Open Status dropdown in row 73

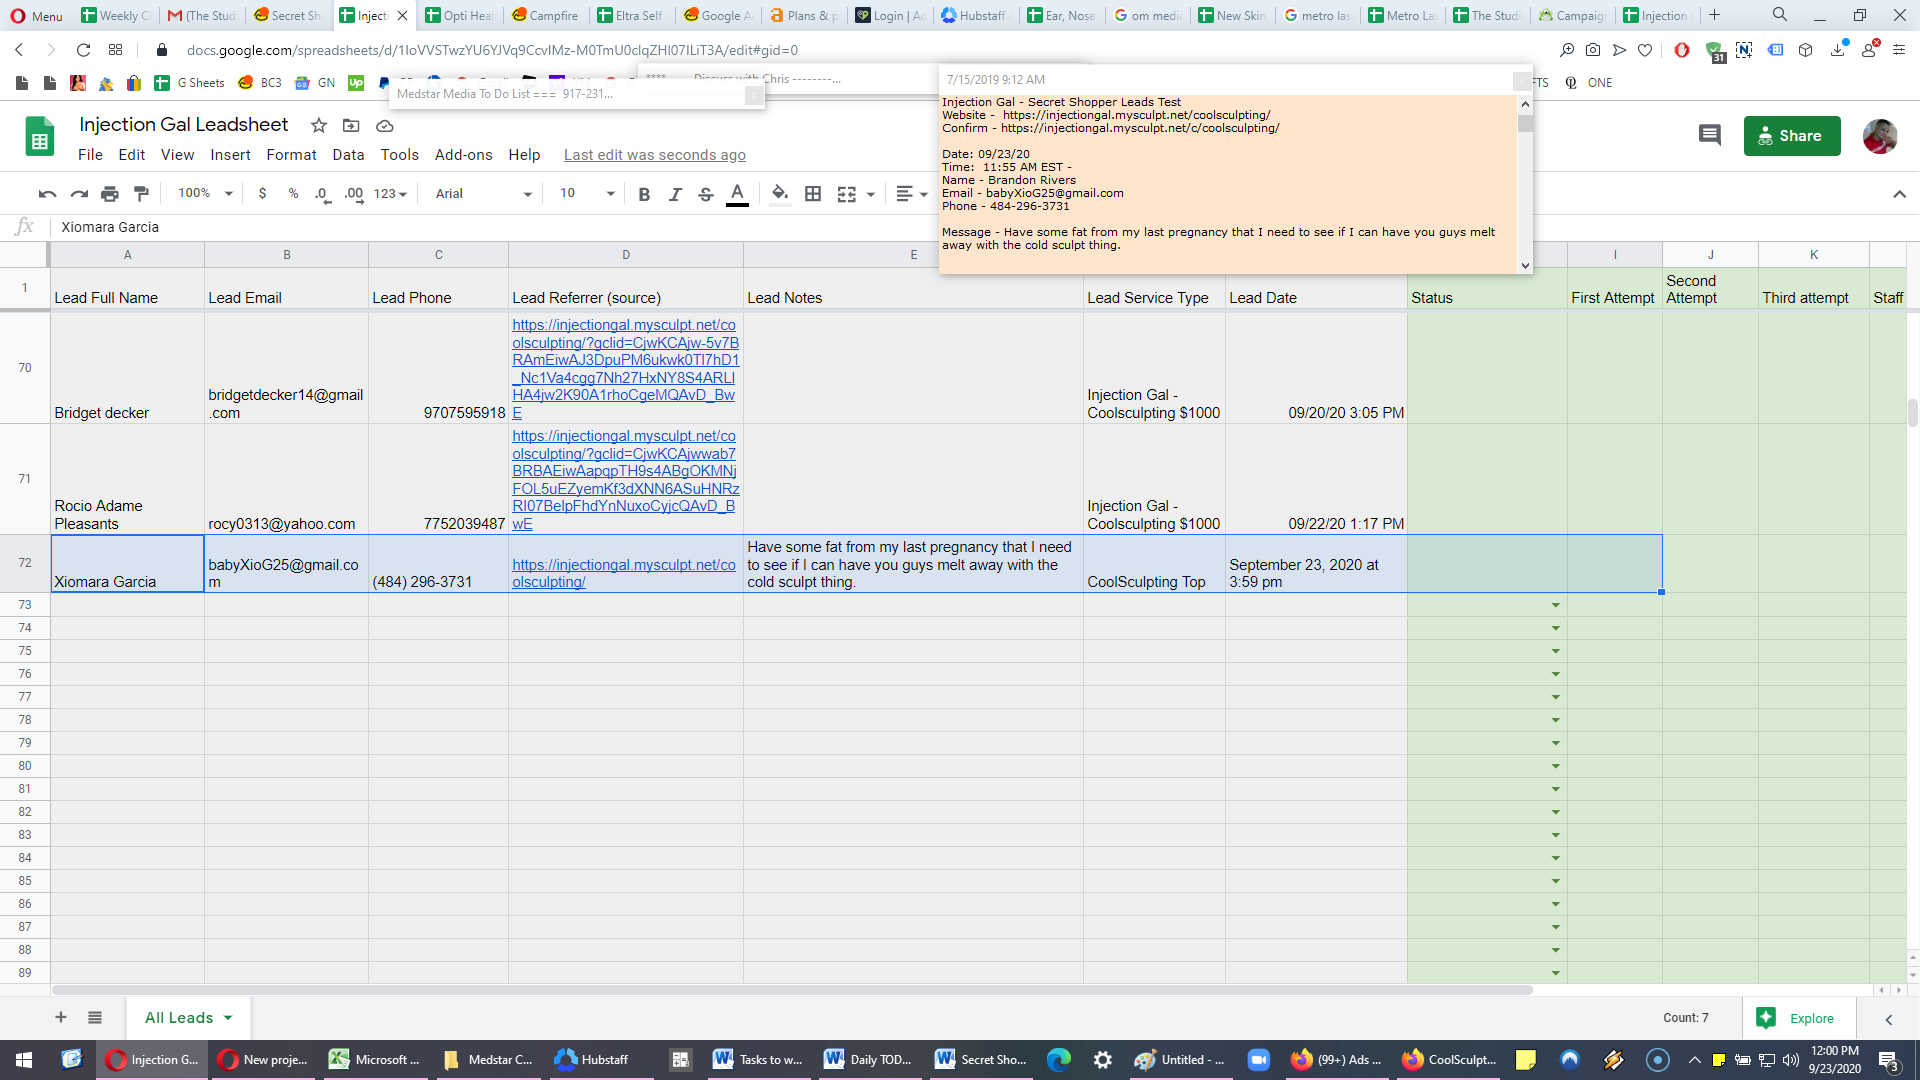point(1555,605)
